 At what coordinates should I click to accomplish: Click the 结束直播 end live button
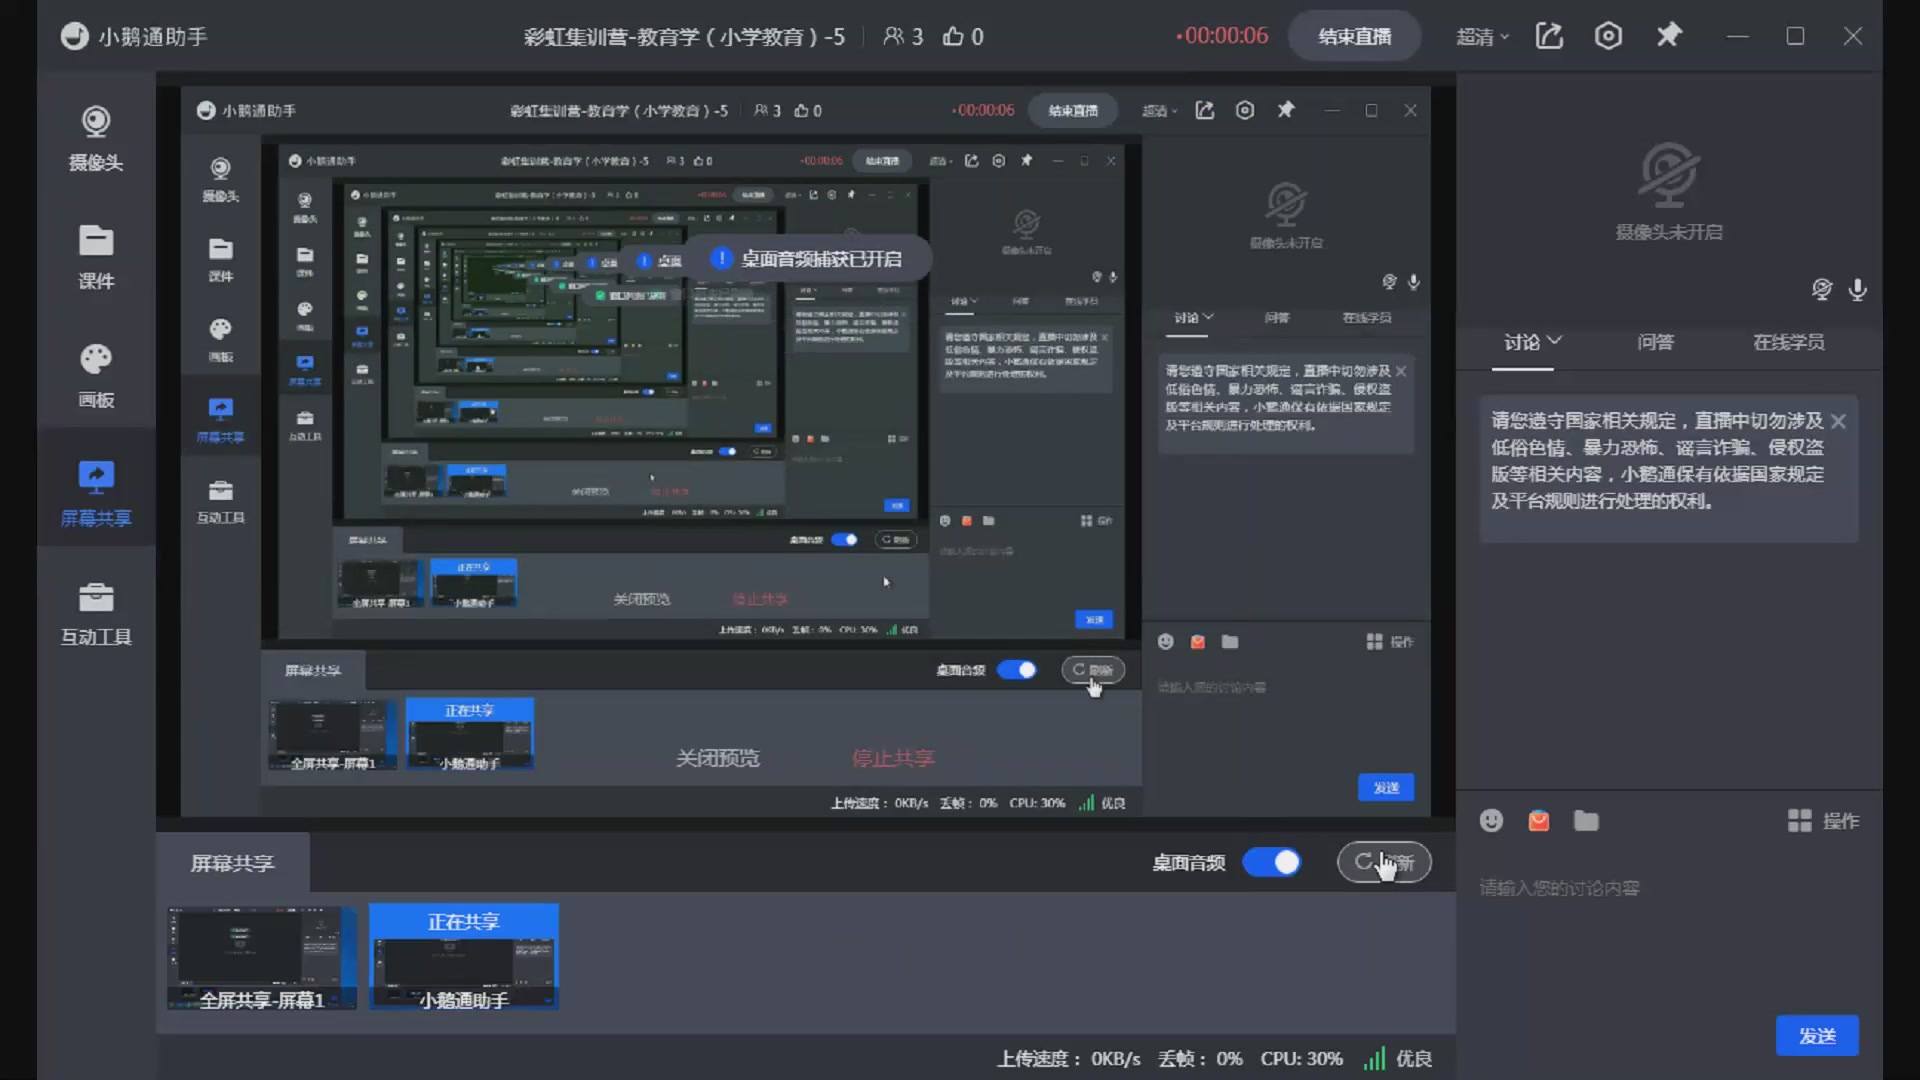tap(1354, 36)
